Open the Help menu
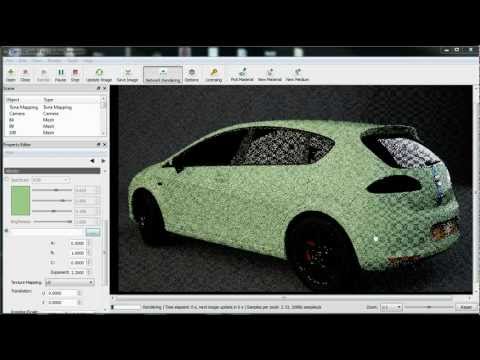The image size is (480, 360). [87, 61]
